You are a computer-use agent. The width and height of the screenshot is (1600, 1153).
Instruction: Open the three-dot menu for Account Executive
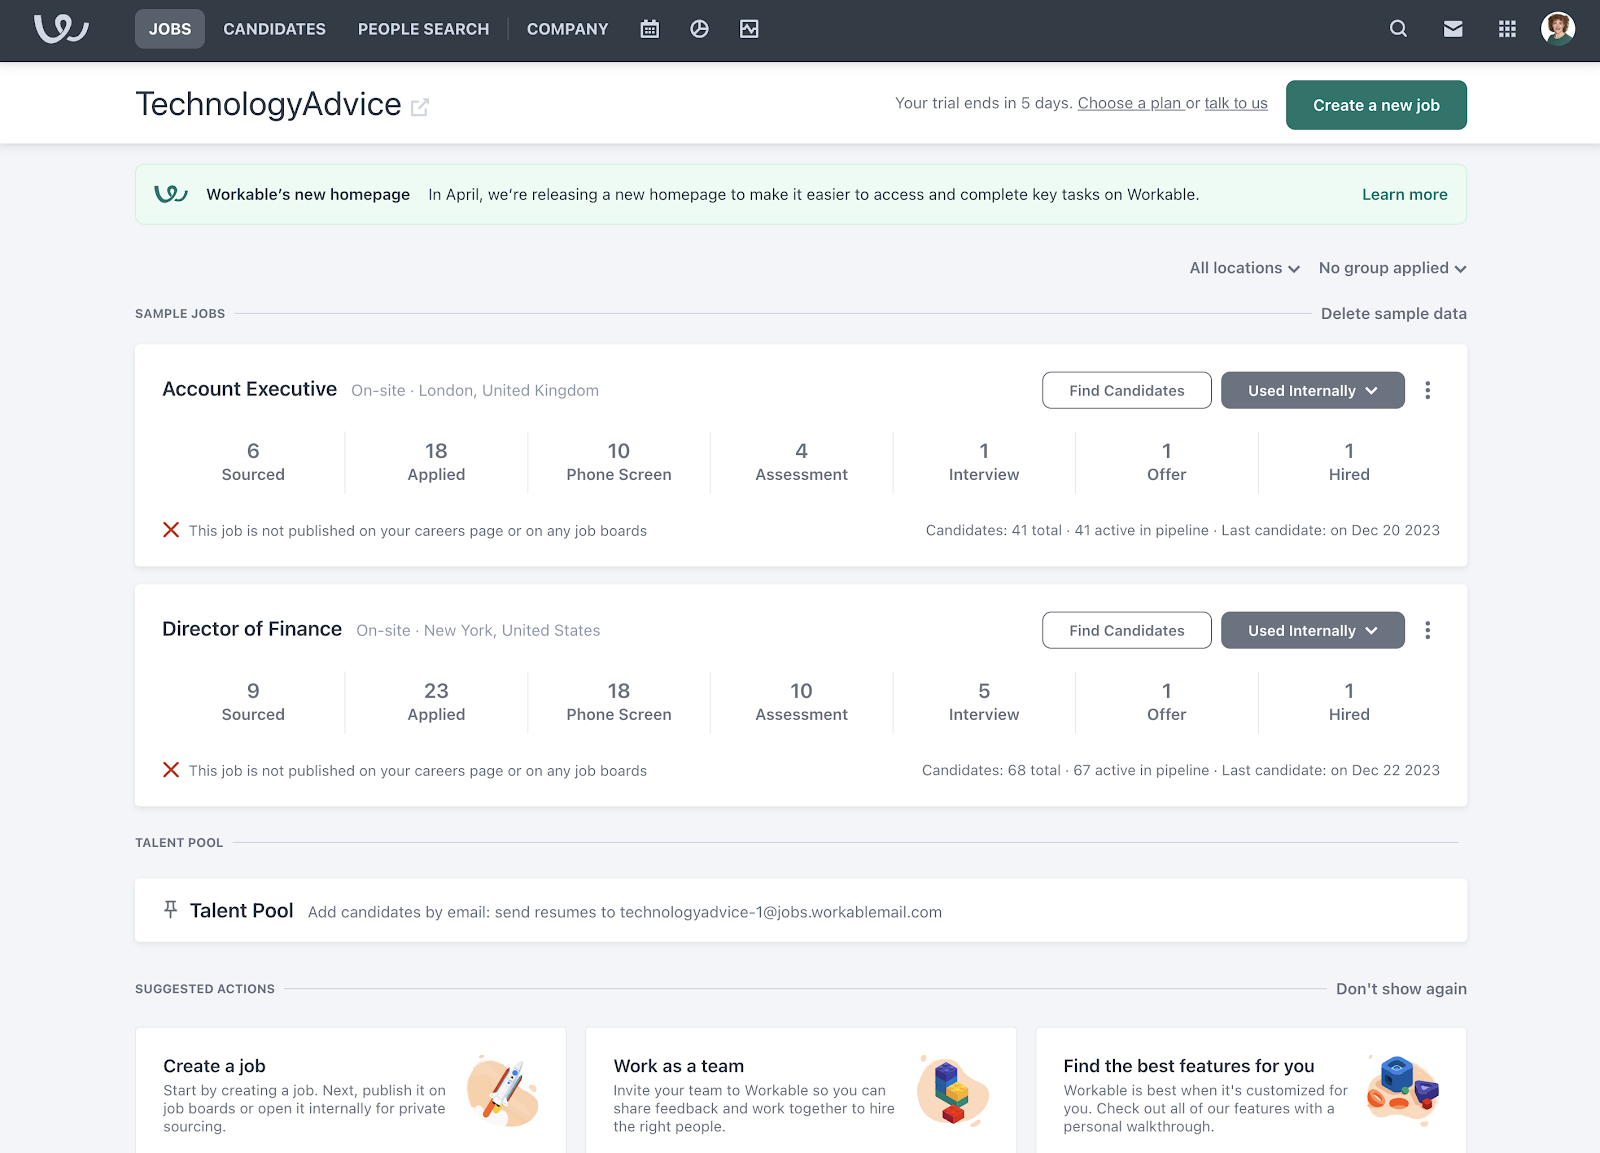click(x=1428, y=390)
